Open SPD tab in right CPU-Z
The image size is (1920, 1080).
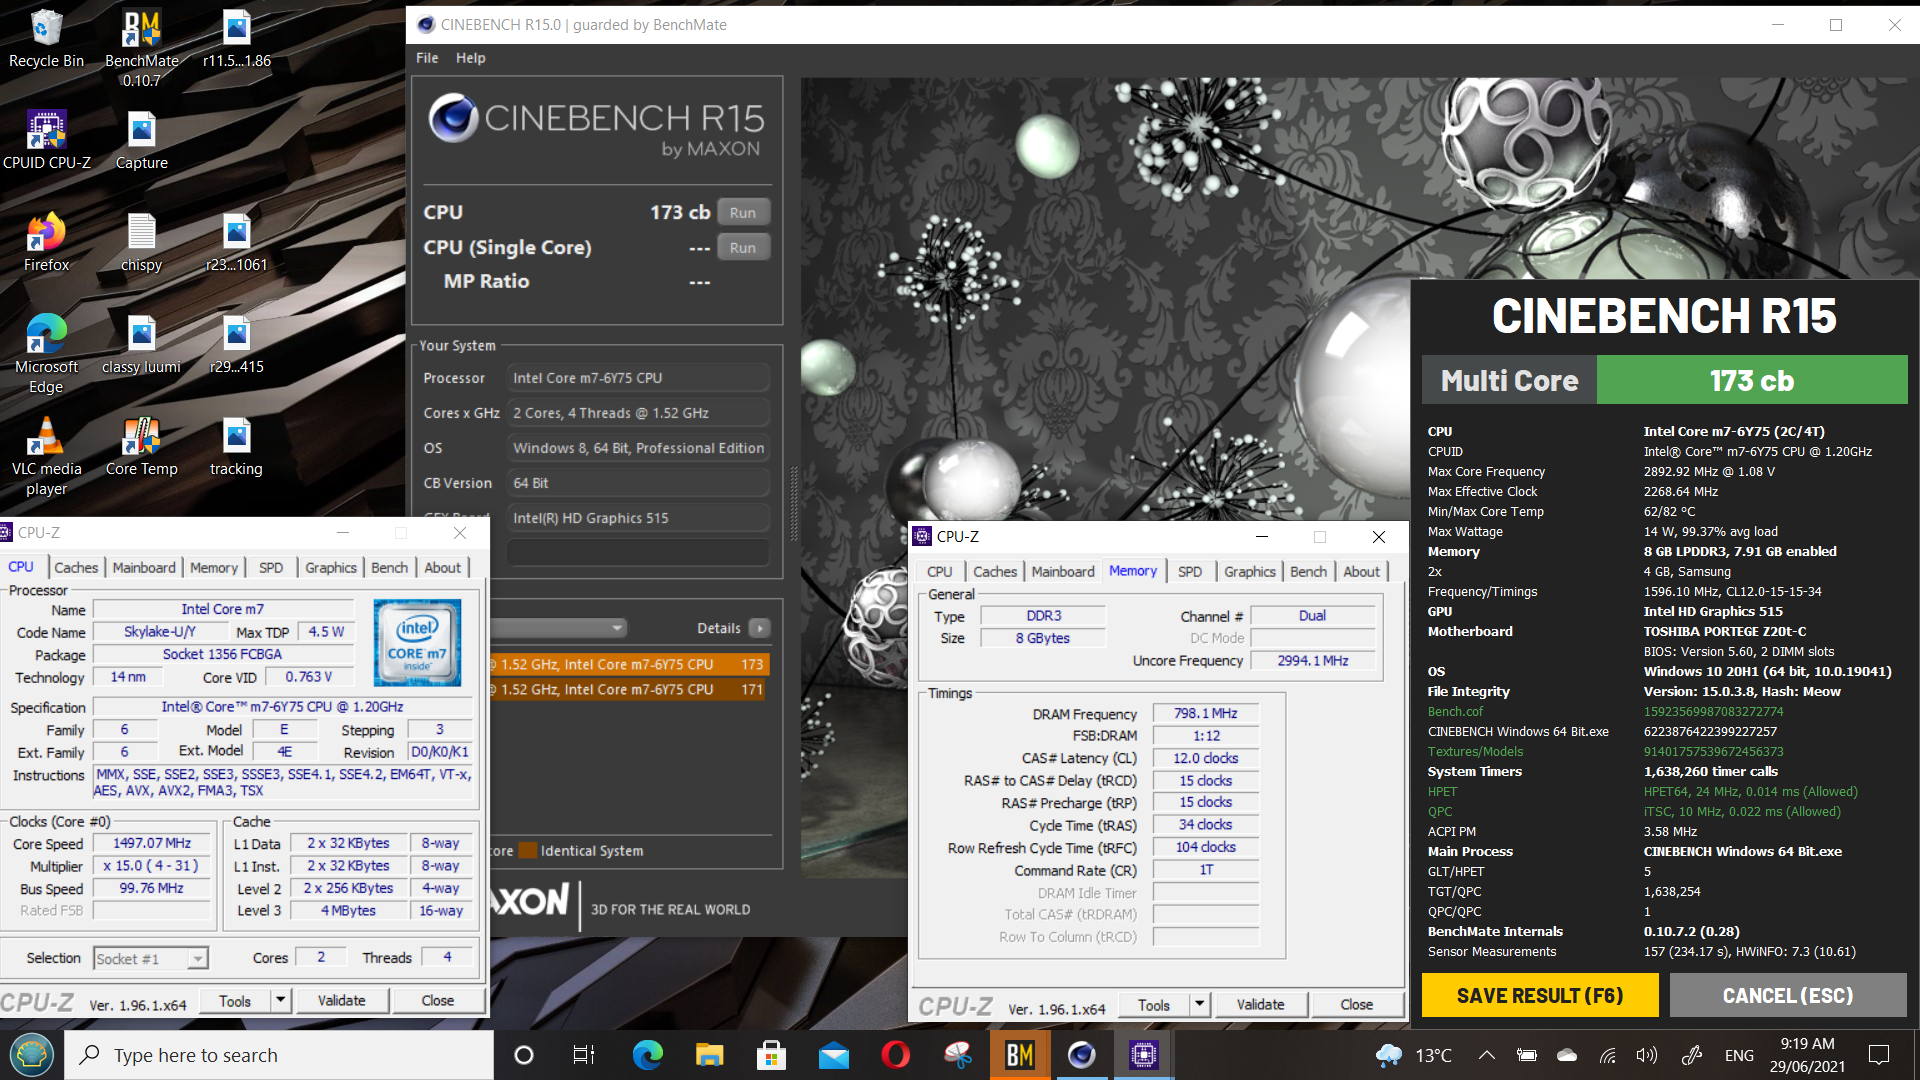click(1190, 571)
